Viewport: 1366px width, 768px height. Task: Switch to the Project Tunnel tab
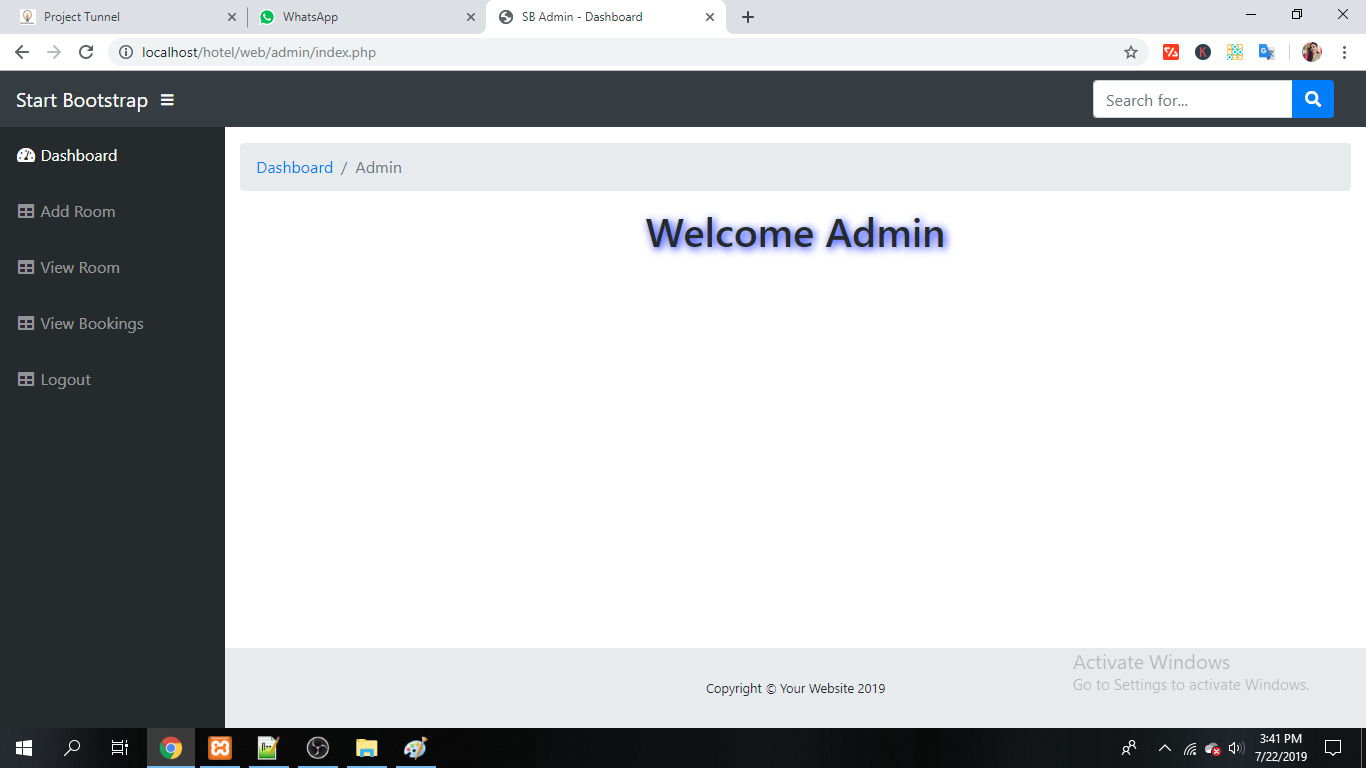(x=120, y=17)
